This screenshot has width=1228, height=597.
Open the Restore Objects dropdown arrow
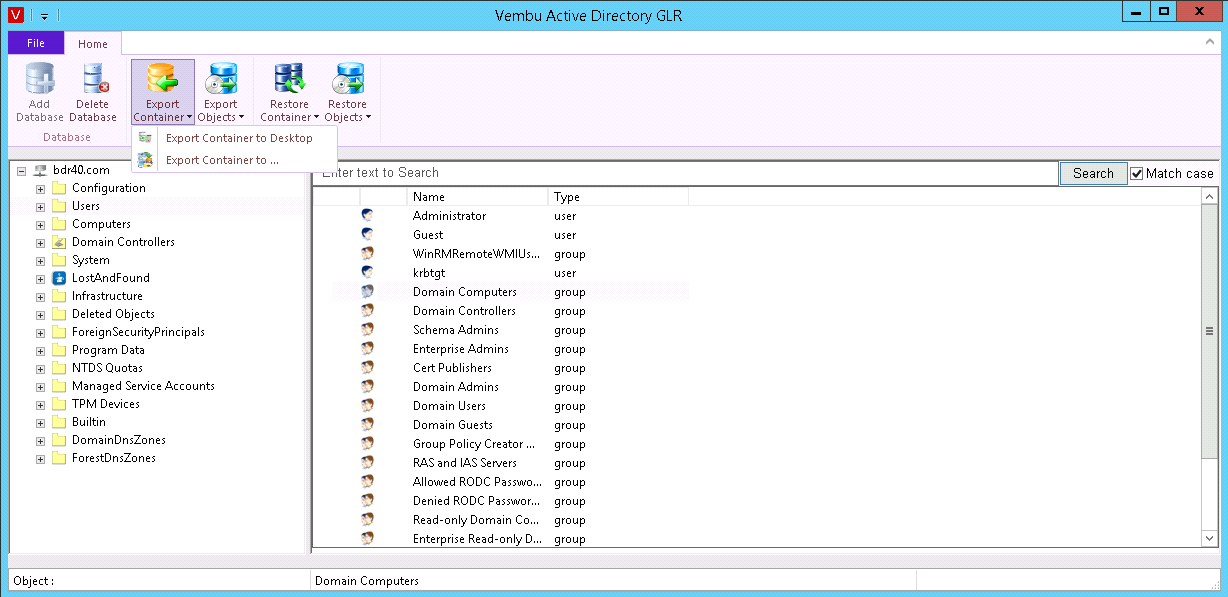368,118
